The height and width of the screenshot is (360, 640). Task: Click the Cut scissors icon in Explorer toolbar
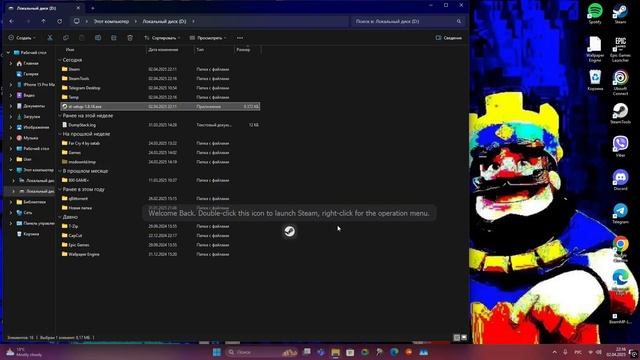(50, 38)
